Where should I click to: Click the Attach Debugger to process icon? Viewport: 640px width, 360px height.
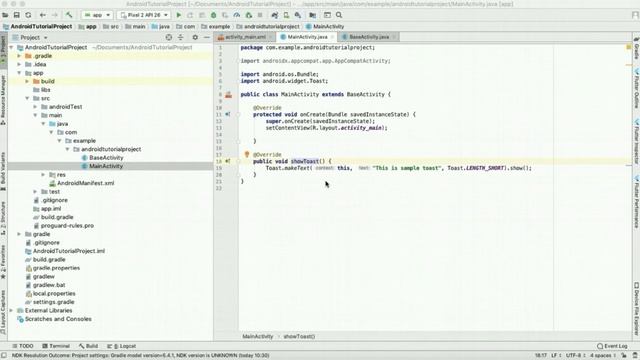pyautogui.click(x=249, y=15)
